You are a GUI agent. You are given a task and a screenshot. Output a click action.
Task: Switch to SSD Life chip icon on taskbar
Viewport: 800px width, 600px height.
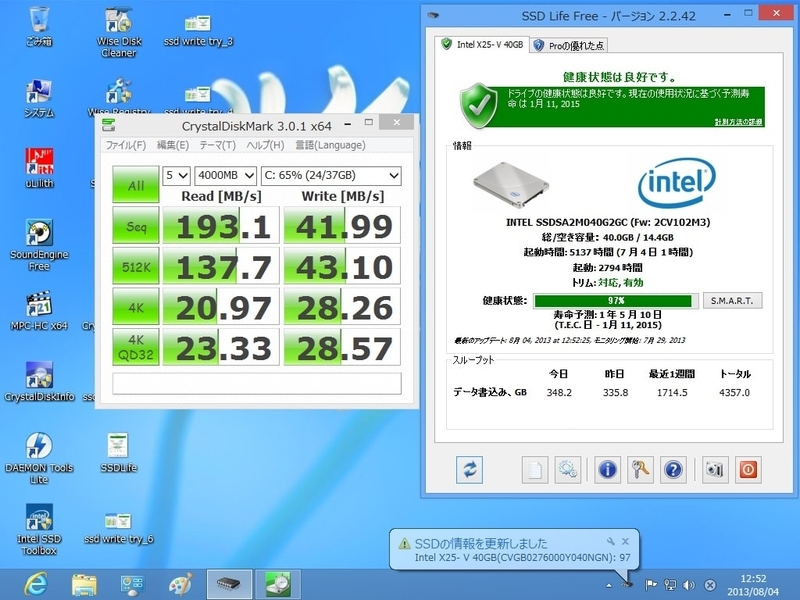click(x=229, y=584)
